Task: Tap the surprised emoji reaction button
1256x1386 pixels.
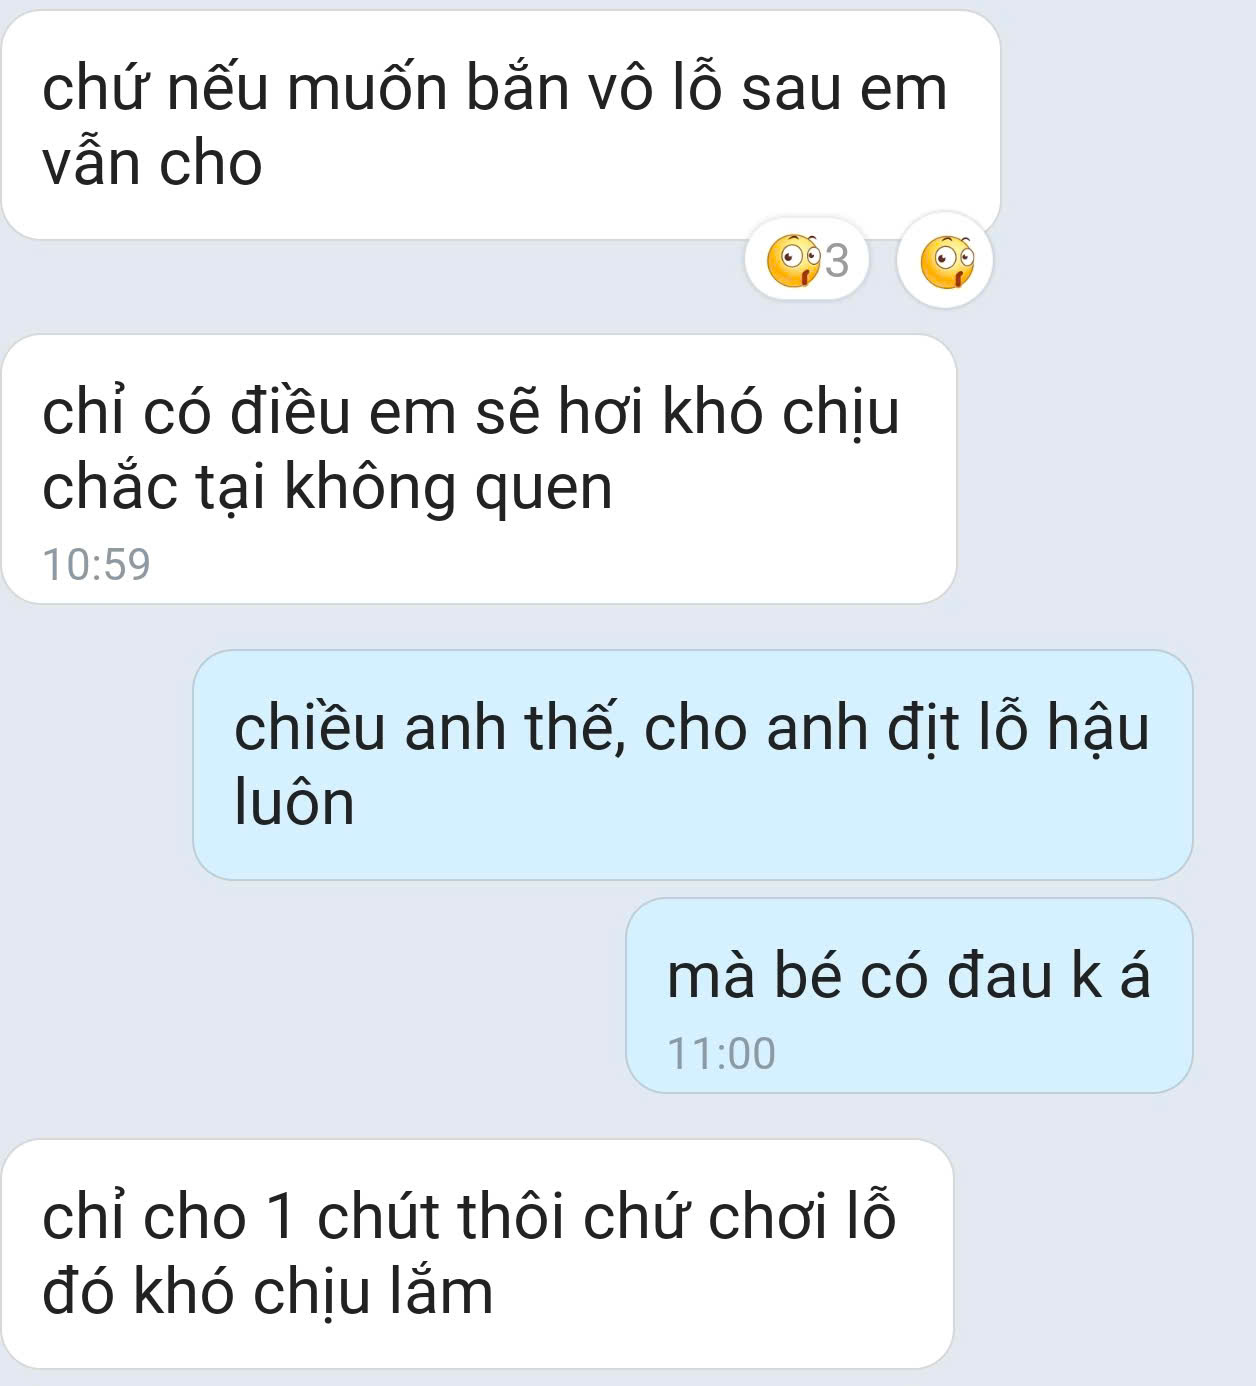Action: click(x=945, y=262)
